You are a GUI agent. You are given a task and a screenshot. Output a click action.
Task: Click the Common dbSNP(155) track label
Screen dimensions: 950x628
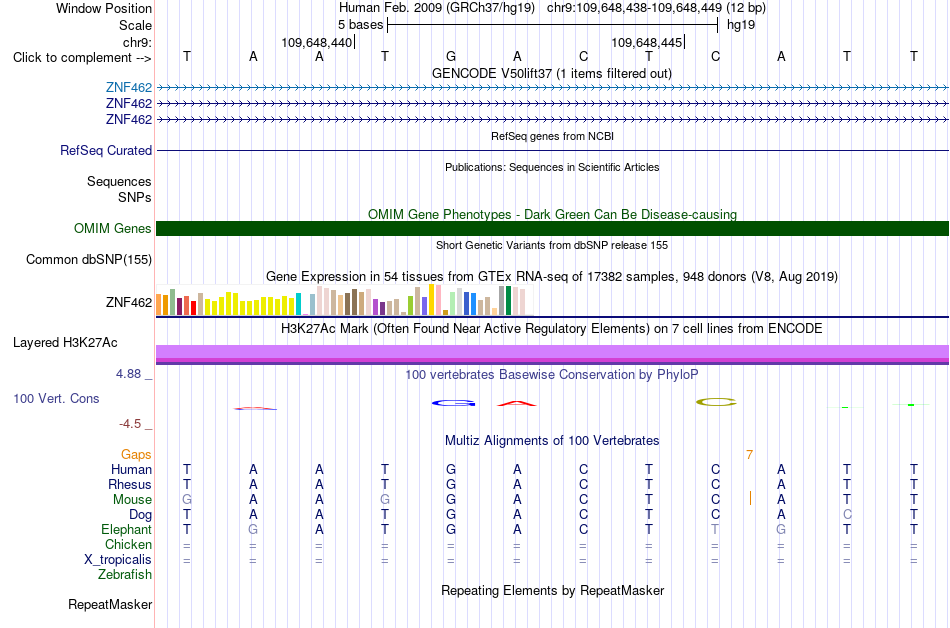(x=88, y=259)
